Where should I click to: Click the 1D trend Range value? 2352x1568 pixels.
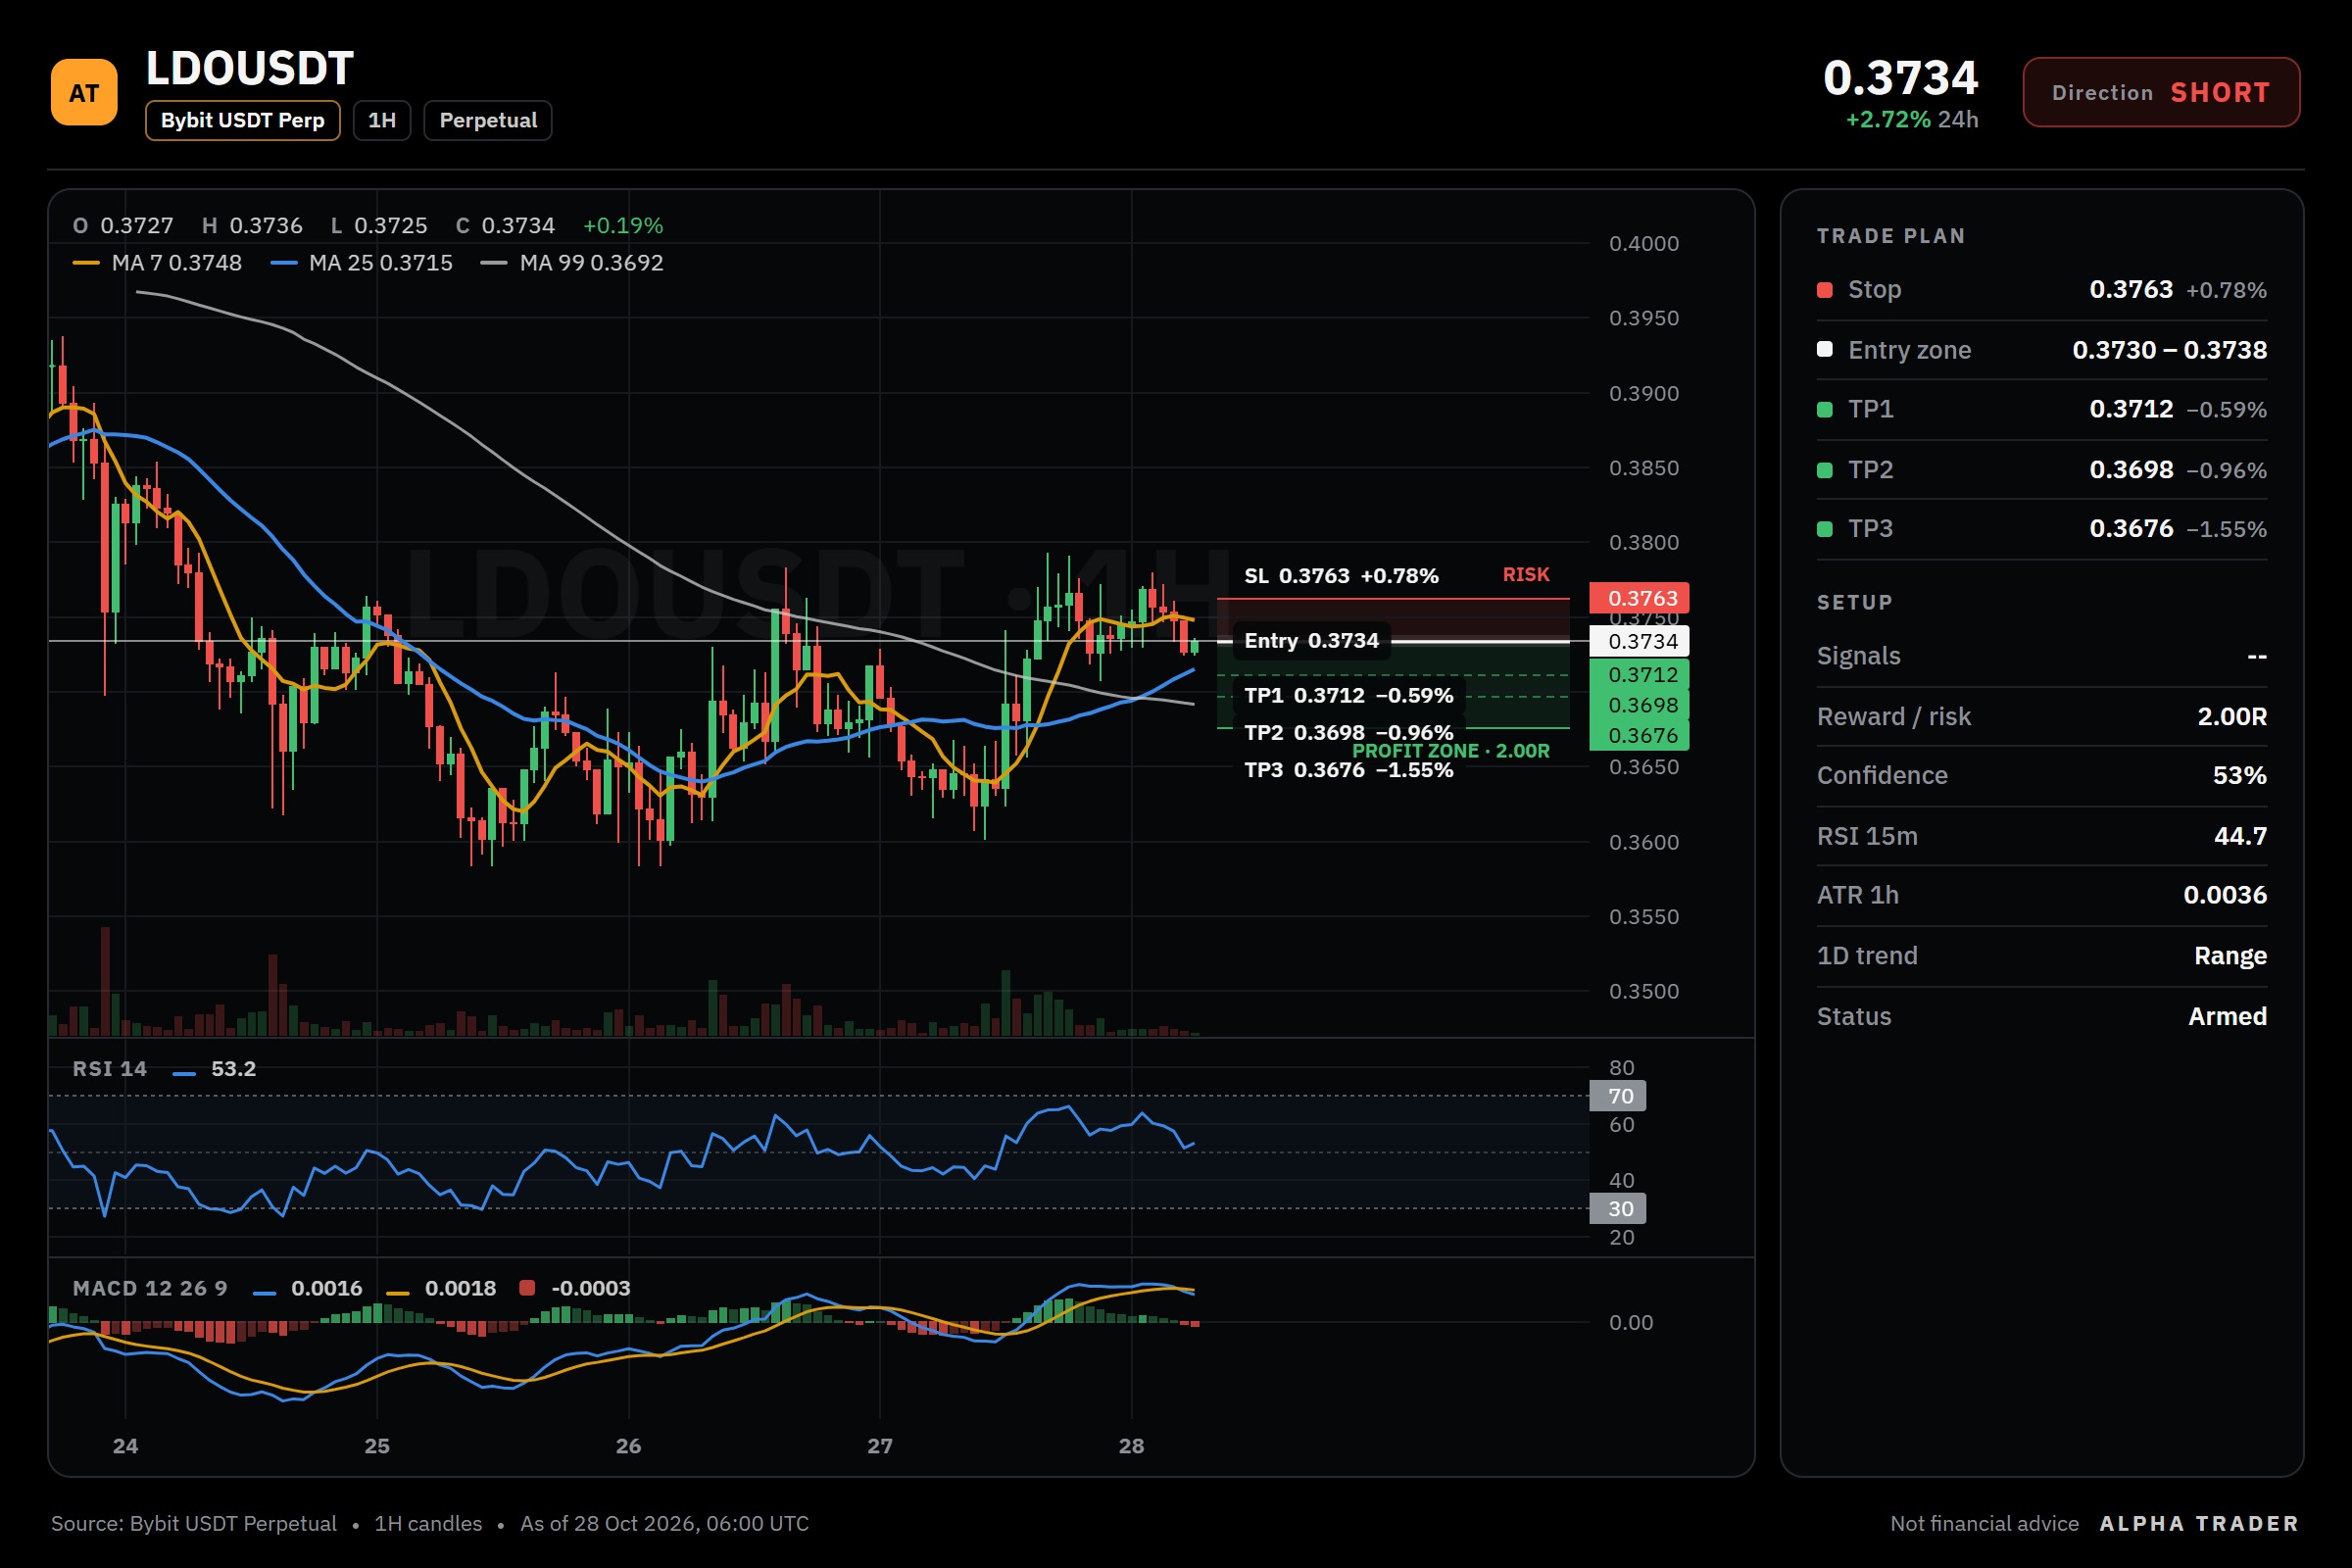tap(2231, 956)
